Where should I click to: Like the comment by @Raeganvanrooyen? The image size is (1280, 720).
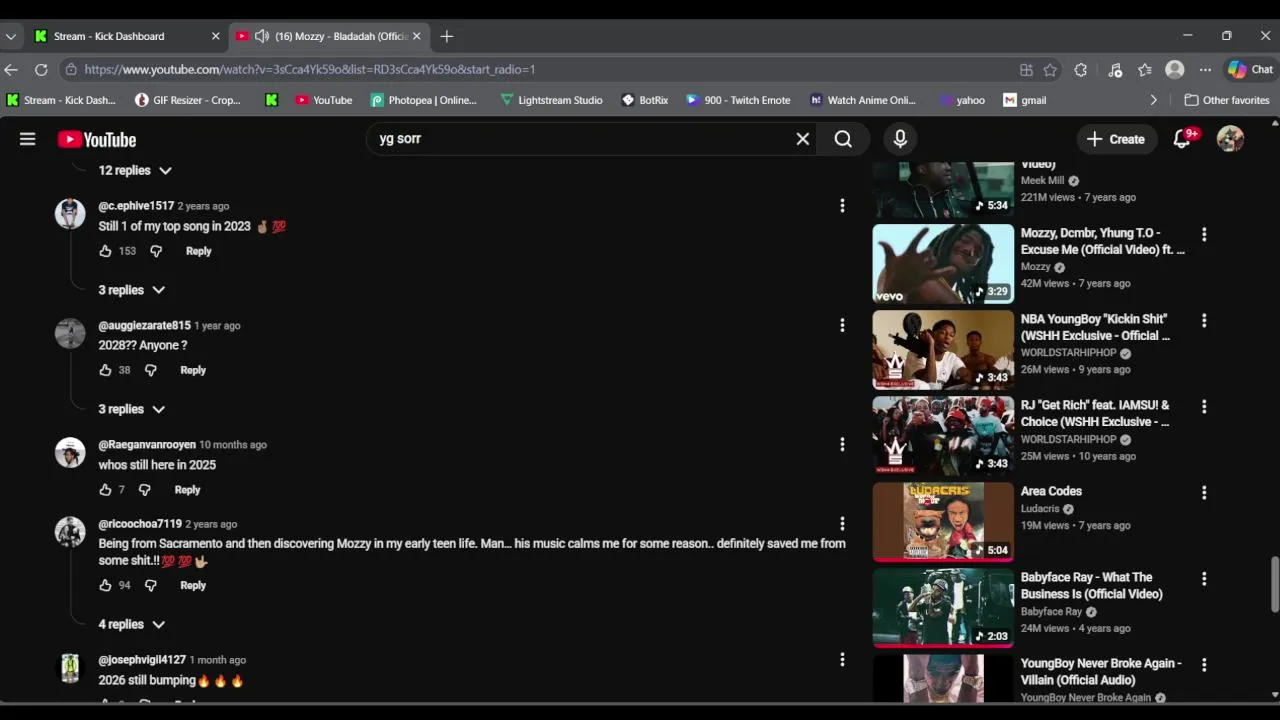point(105,490)
